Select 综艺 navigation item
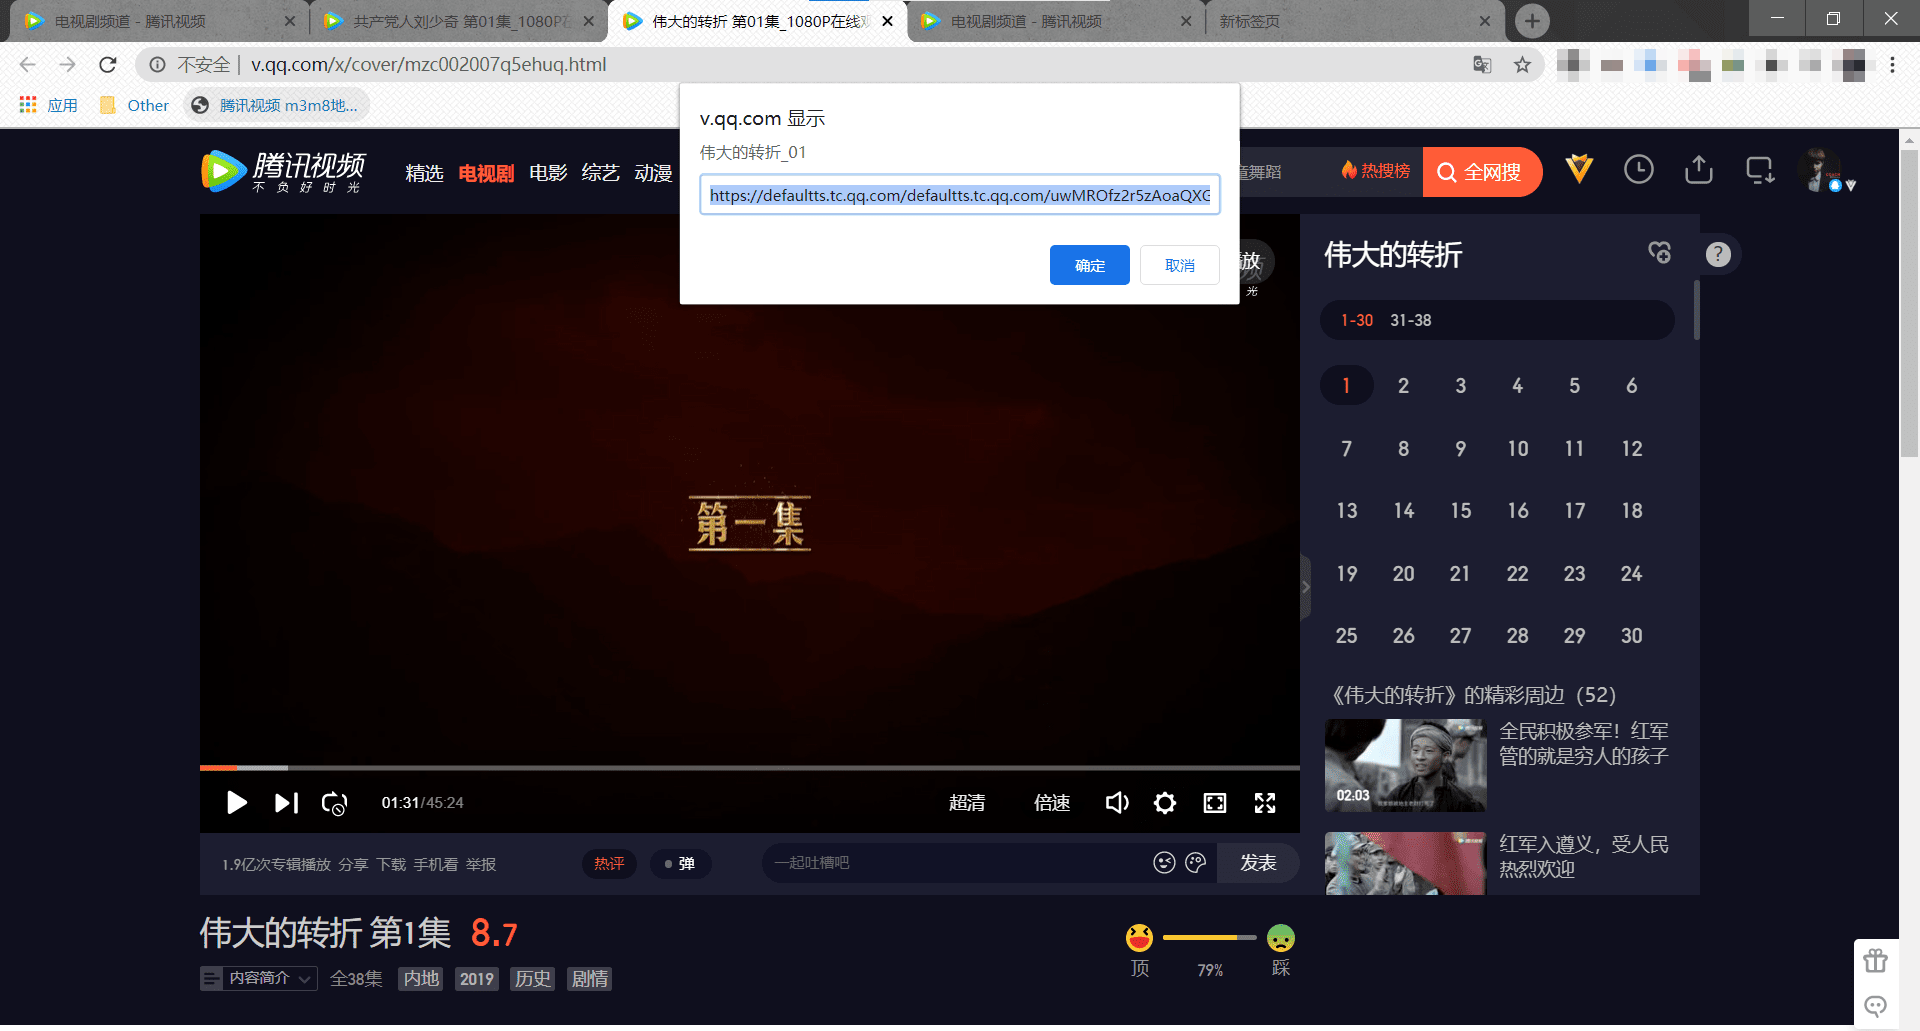The height and width of the screenshot is (1031, 1920). 600,173
